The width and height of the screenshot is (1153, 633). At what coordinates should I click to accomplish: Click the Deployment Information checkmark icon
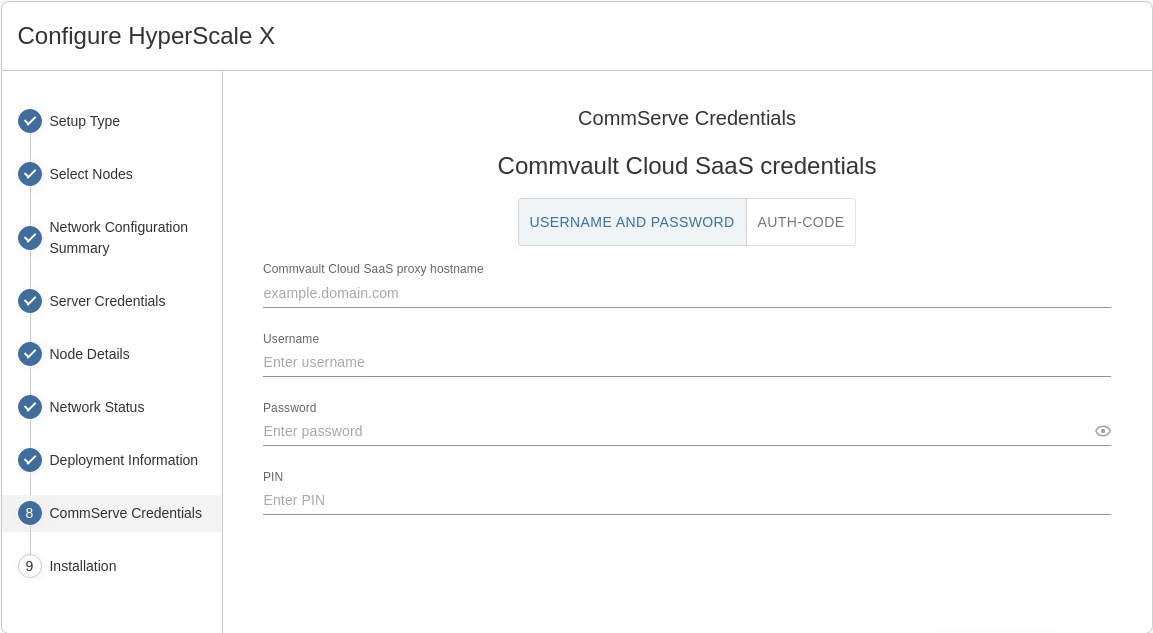(x=30, y=460)
